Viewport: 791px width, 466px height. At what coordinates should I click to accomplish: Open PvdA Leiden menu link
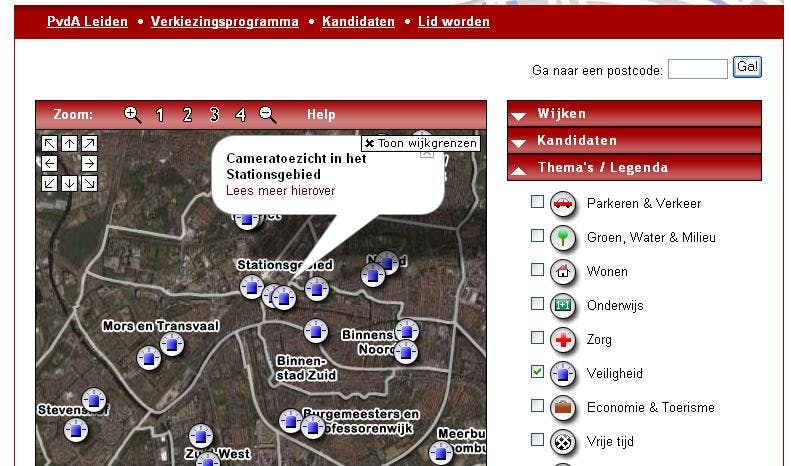(87, 22)
